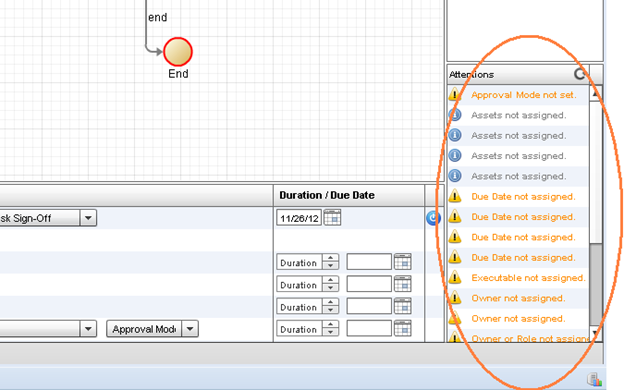The height and width of the screenshot is (390, 624).
Task: Increase Duration spinner in Approval Mode row
Action: (330, 325)
